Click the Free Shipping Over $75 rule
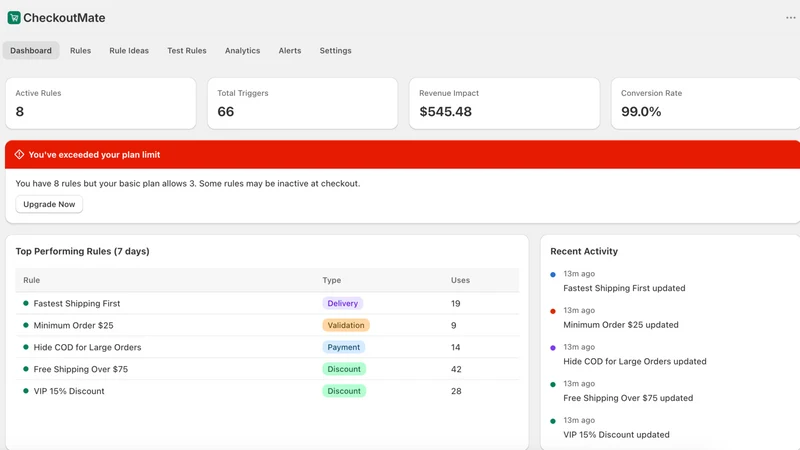 click(x=81, y=369)
